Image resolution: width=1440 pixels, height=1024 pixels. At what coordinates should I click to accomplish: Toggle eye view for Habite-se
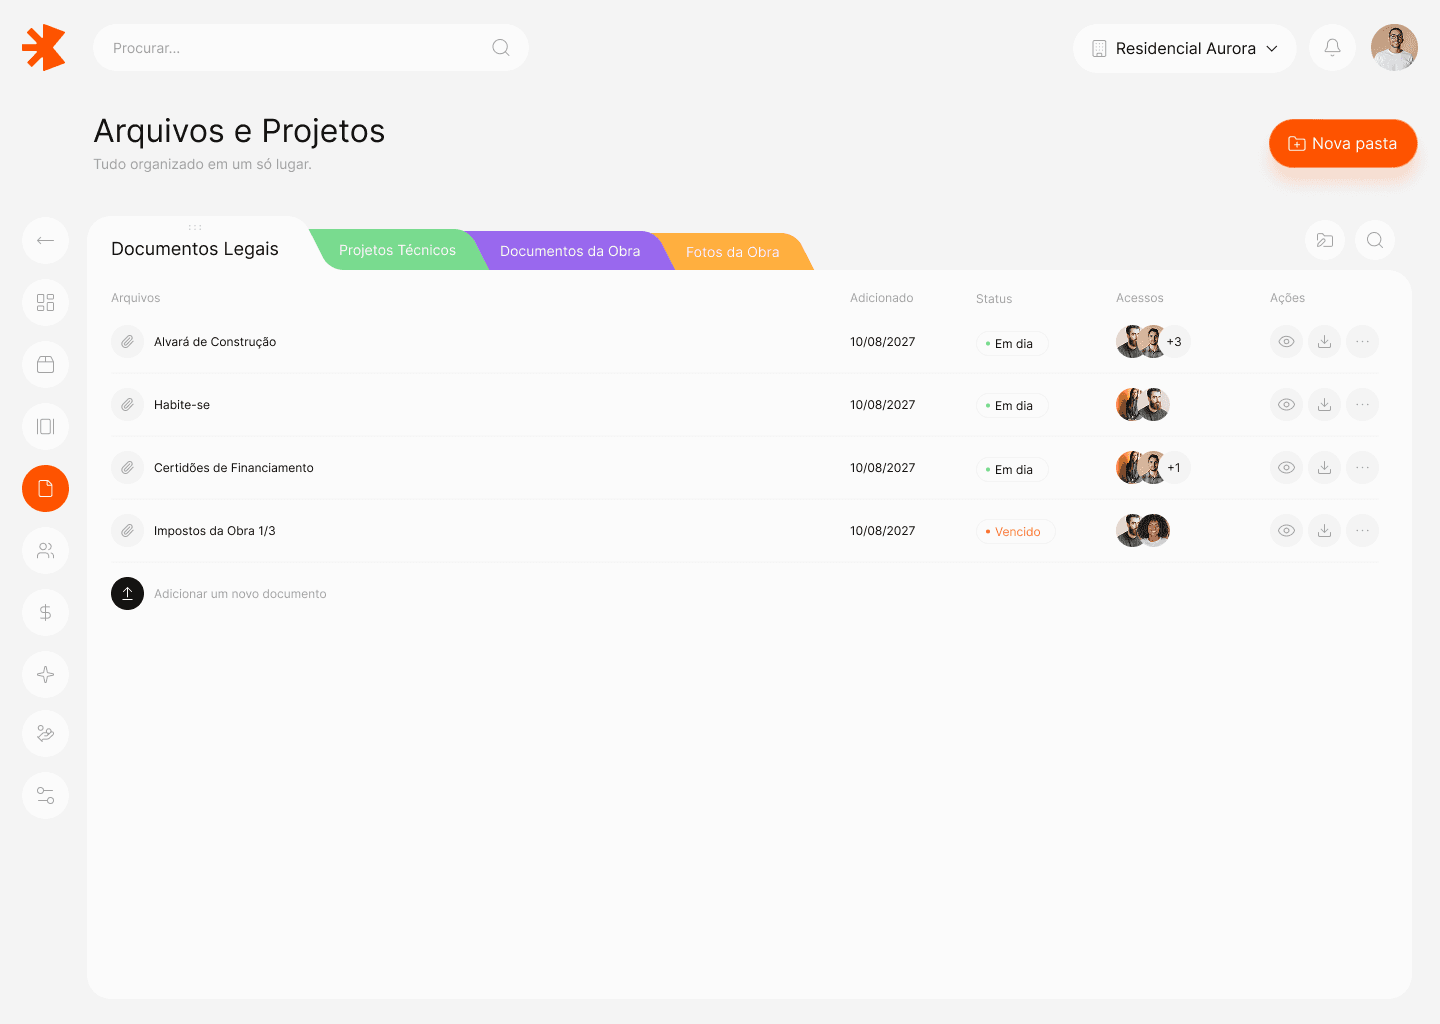pyautogui.click(x=1286, y=405)
